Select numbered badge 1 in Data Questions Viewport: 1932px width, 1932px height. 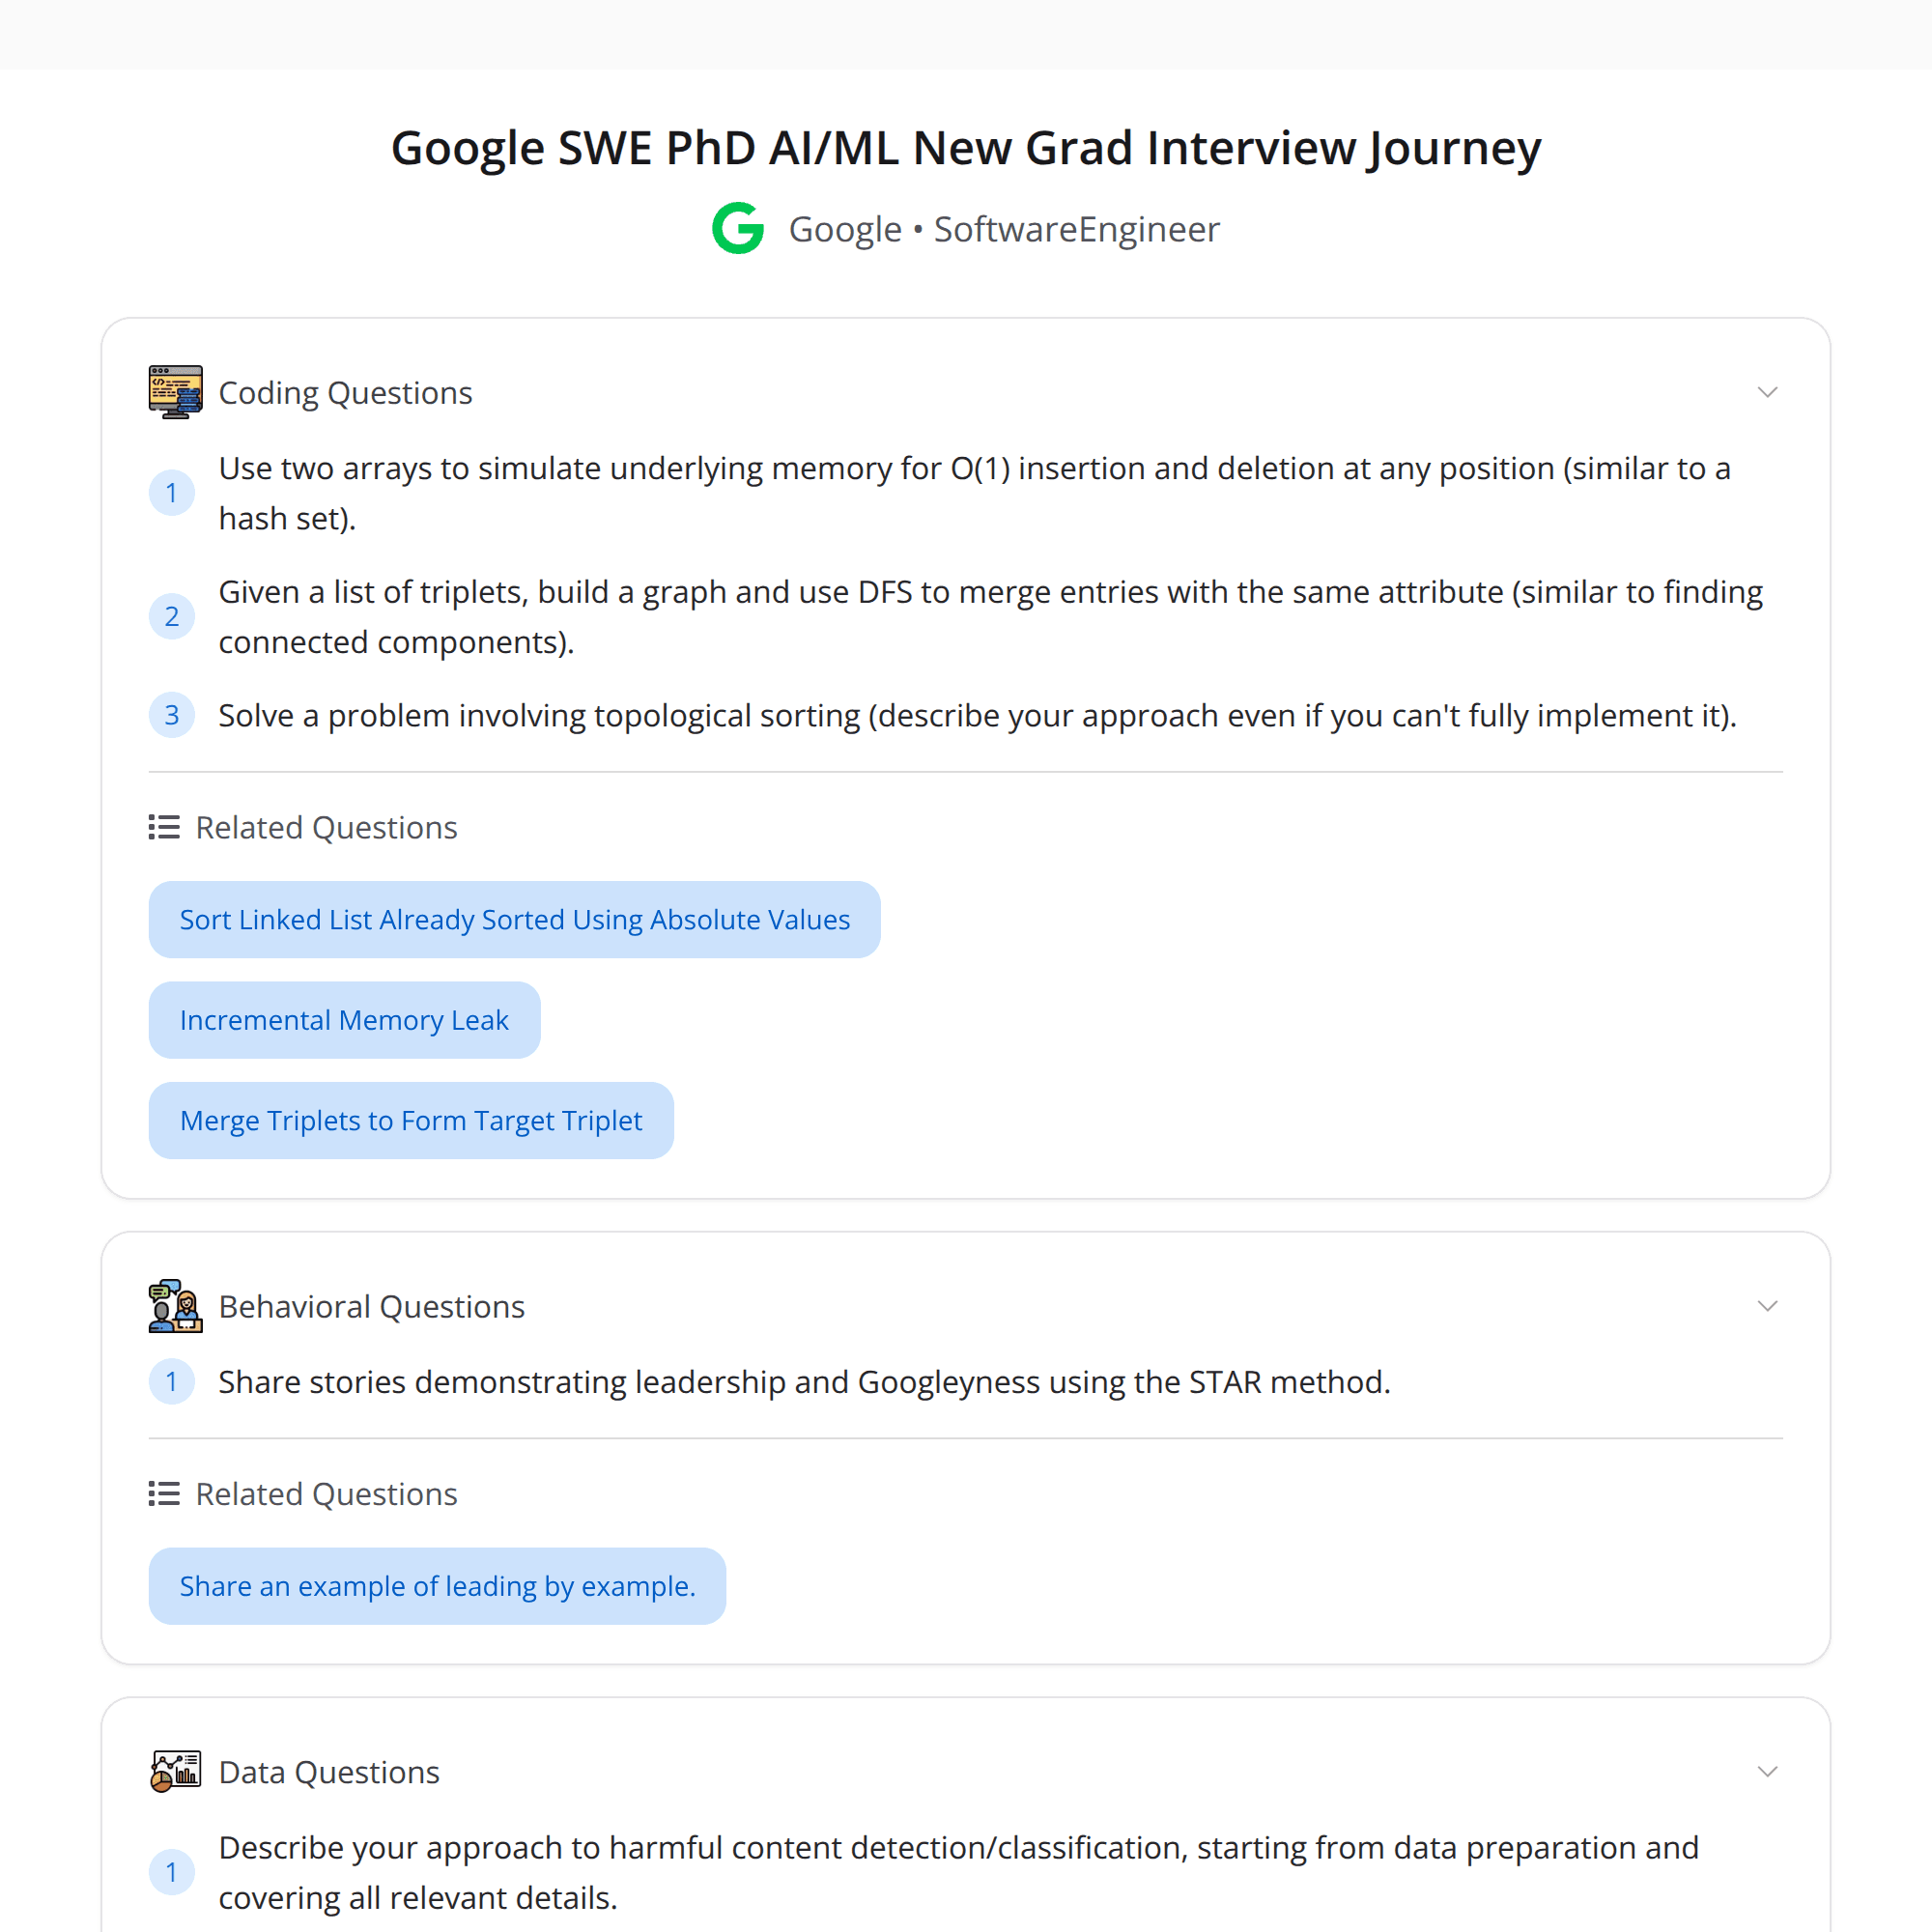pos(172,1872)
